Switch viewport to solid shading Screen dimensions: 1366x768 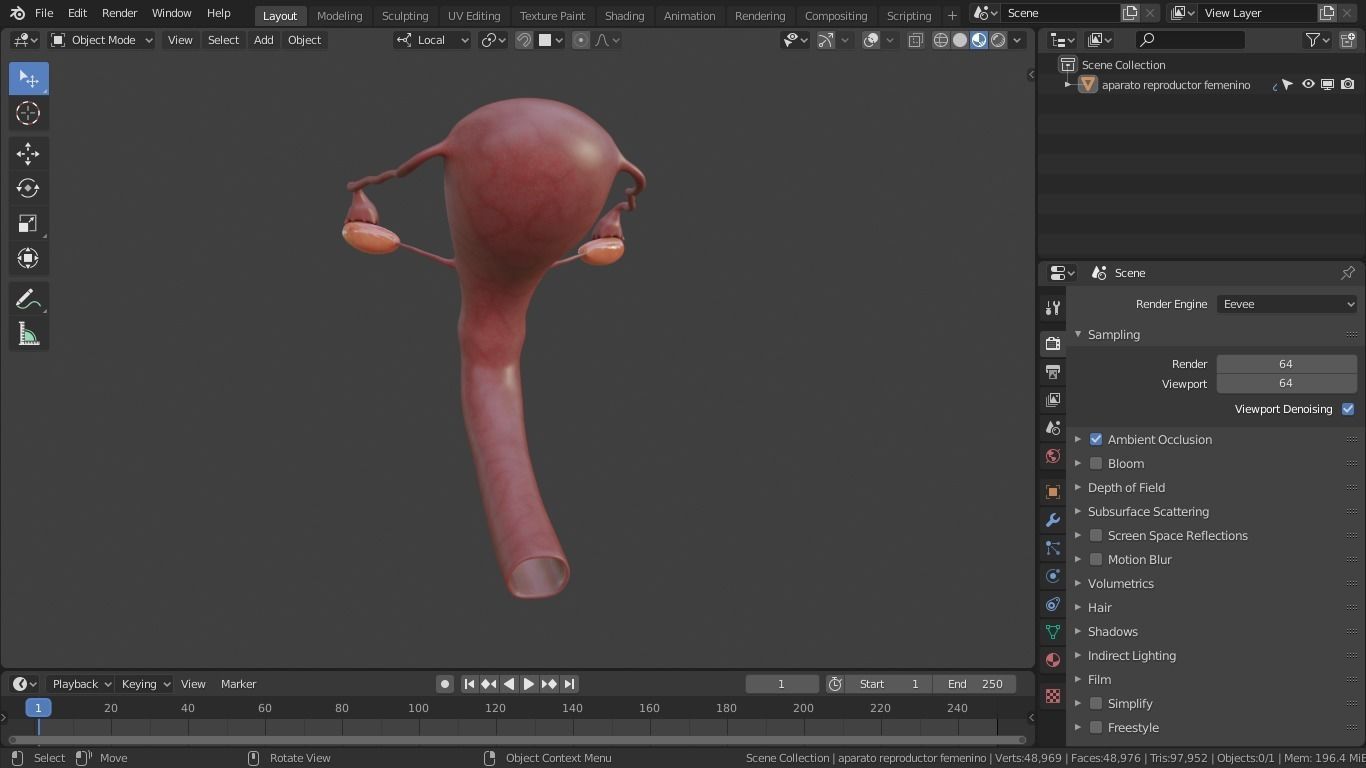tap(960, 40)
